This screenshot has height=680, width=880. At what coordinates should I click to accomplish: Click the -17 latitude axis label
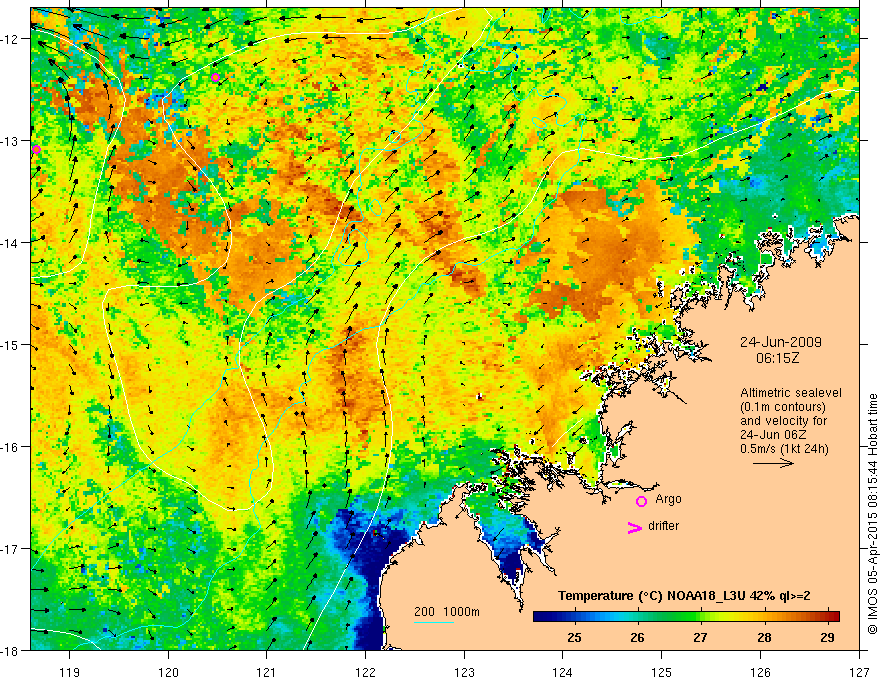pyautogui.click(x=12, y=549)
